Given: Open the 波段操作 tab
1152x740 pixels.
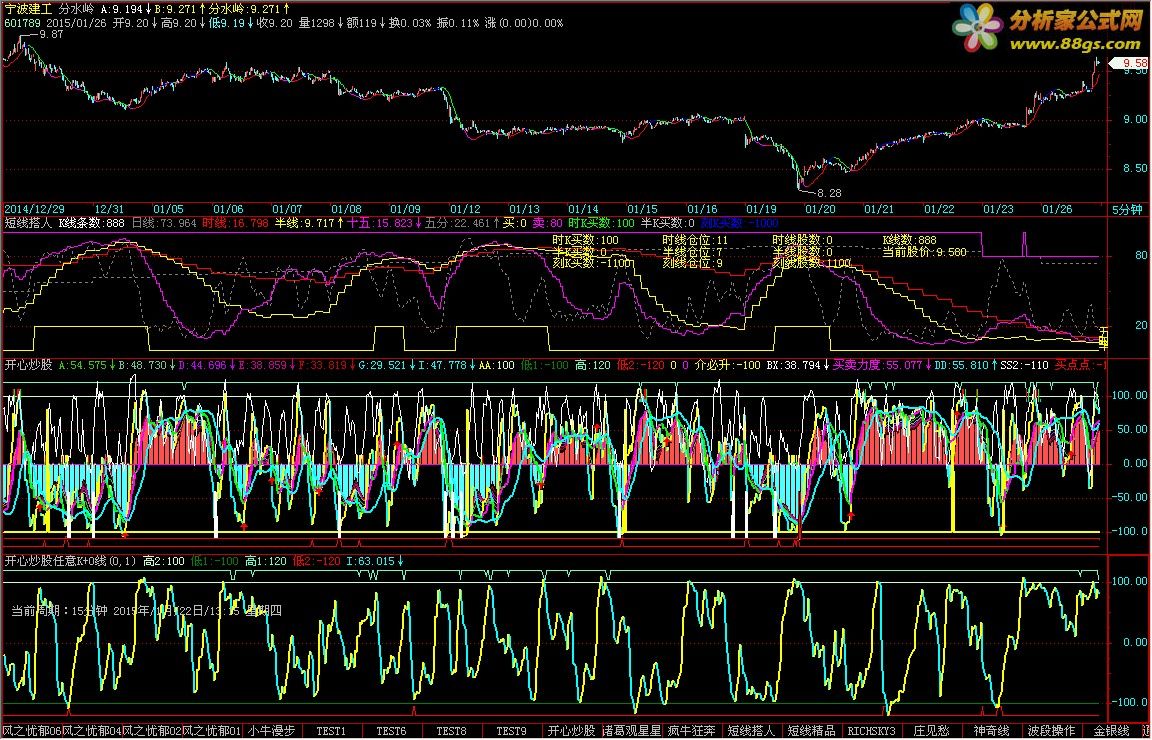Looking at the screenshot, I should 1051,731.
